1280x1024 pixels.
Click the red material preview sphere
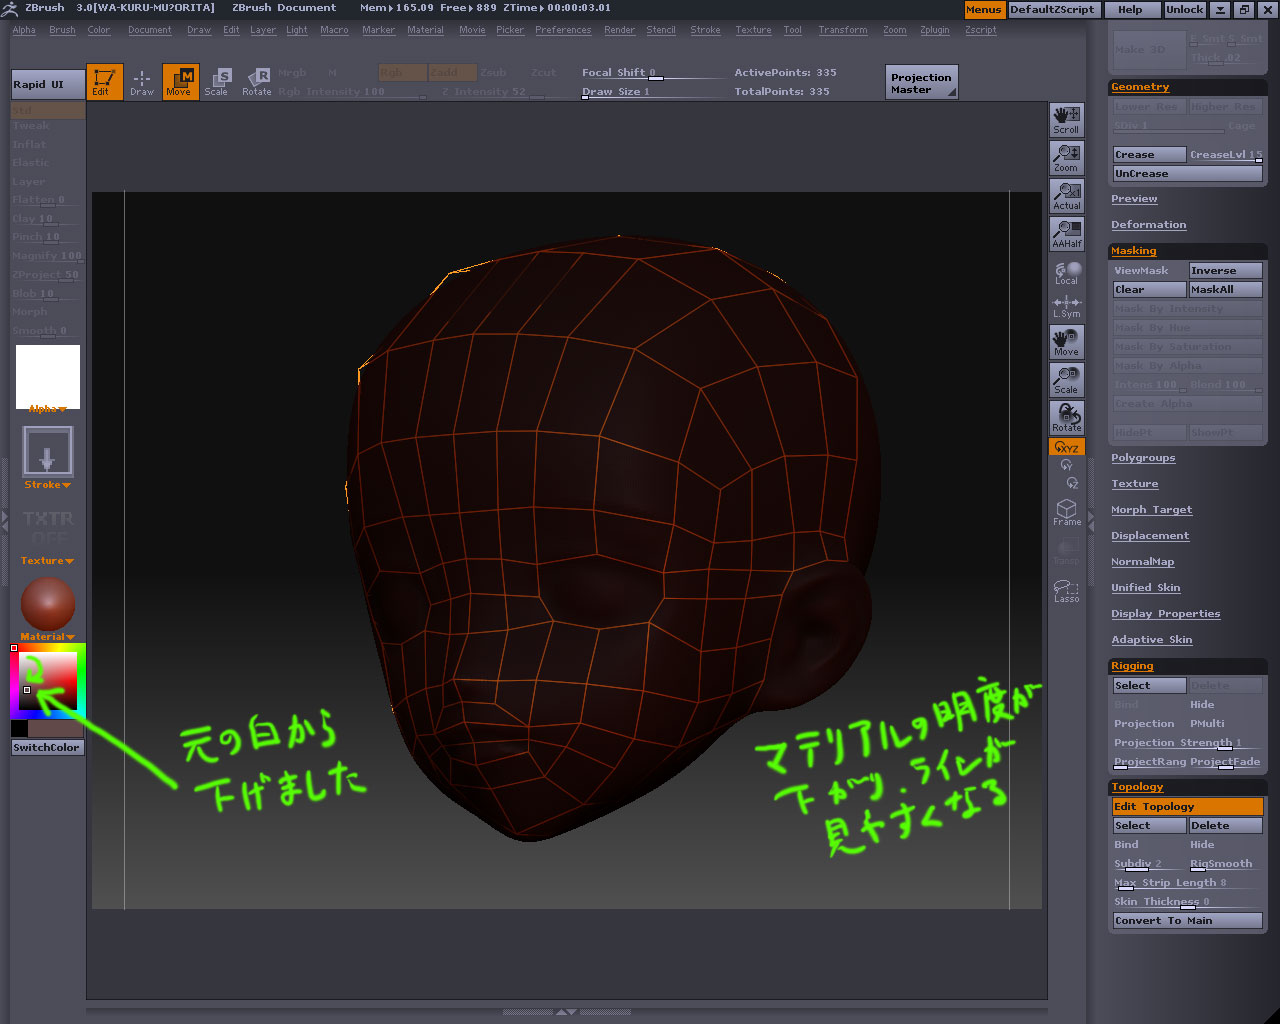coord(48,604)
